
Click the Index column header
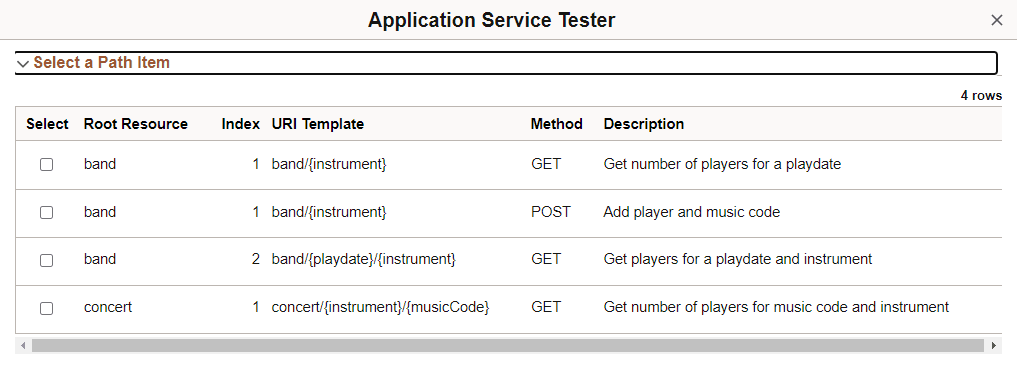pos(241,124)
